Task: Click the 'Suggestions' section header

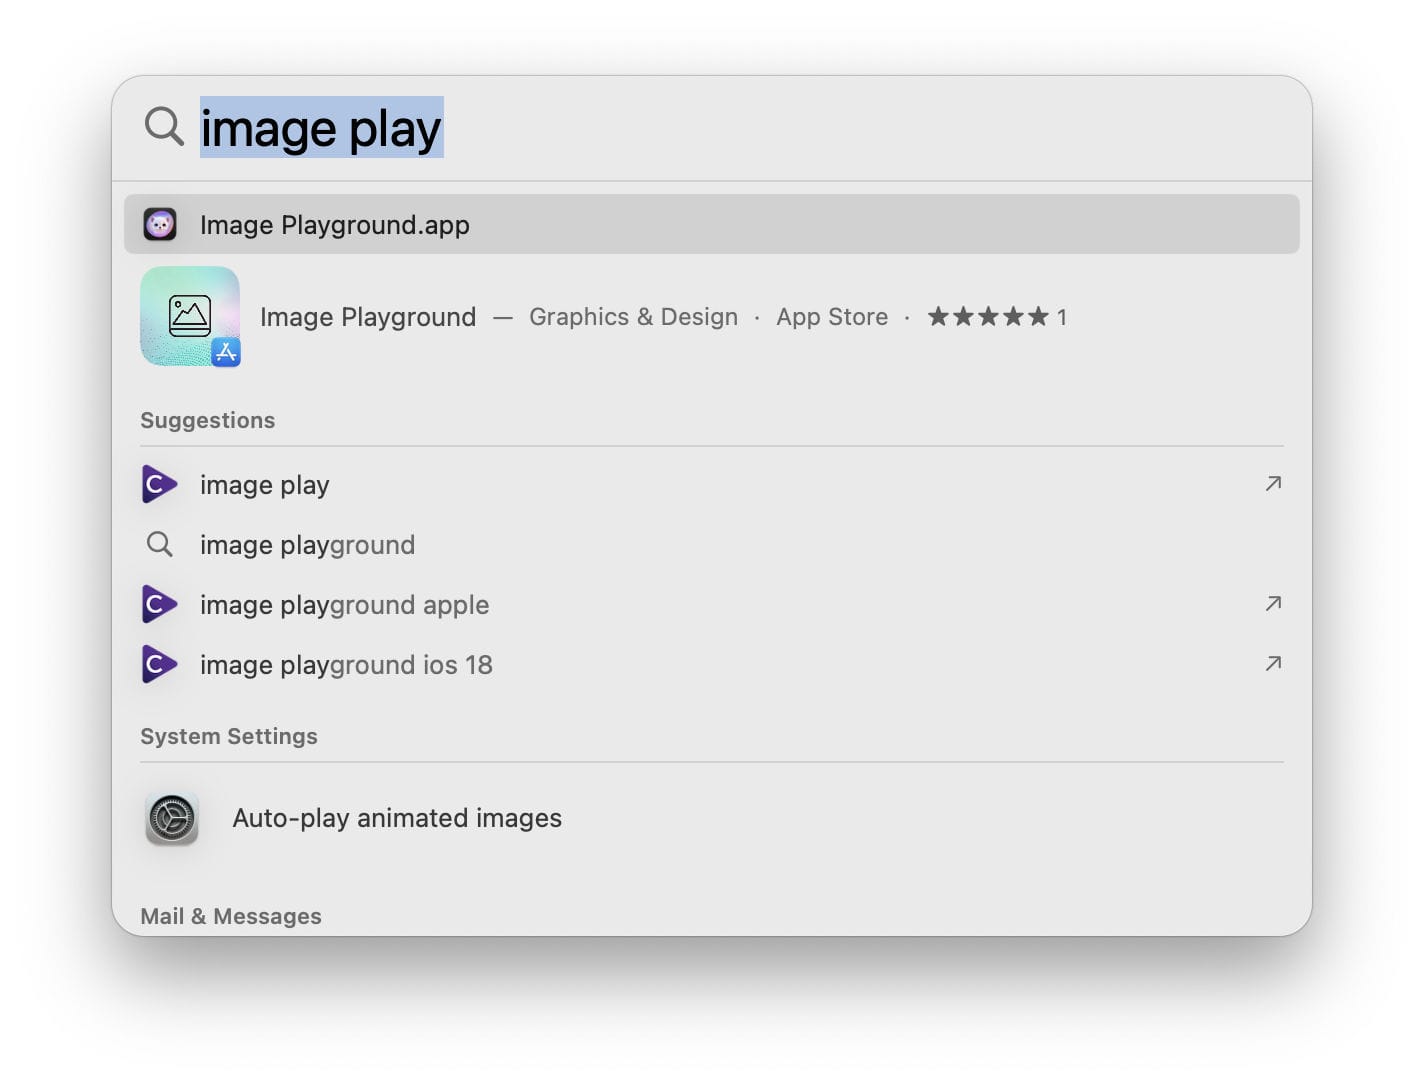Action: click(208, 420)
